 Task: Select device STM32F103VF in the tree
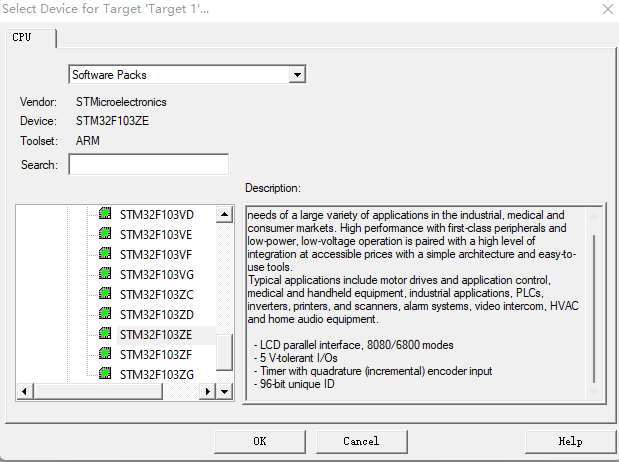click(x=156, y=255)
